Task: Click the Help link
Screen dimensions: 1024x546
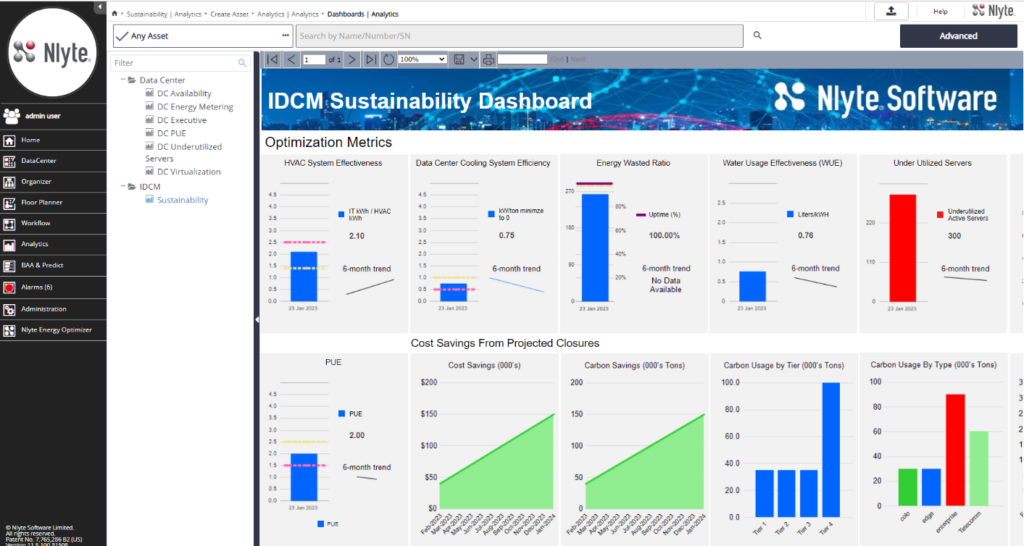Action: point(940,11)
